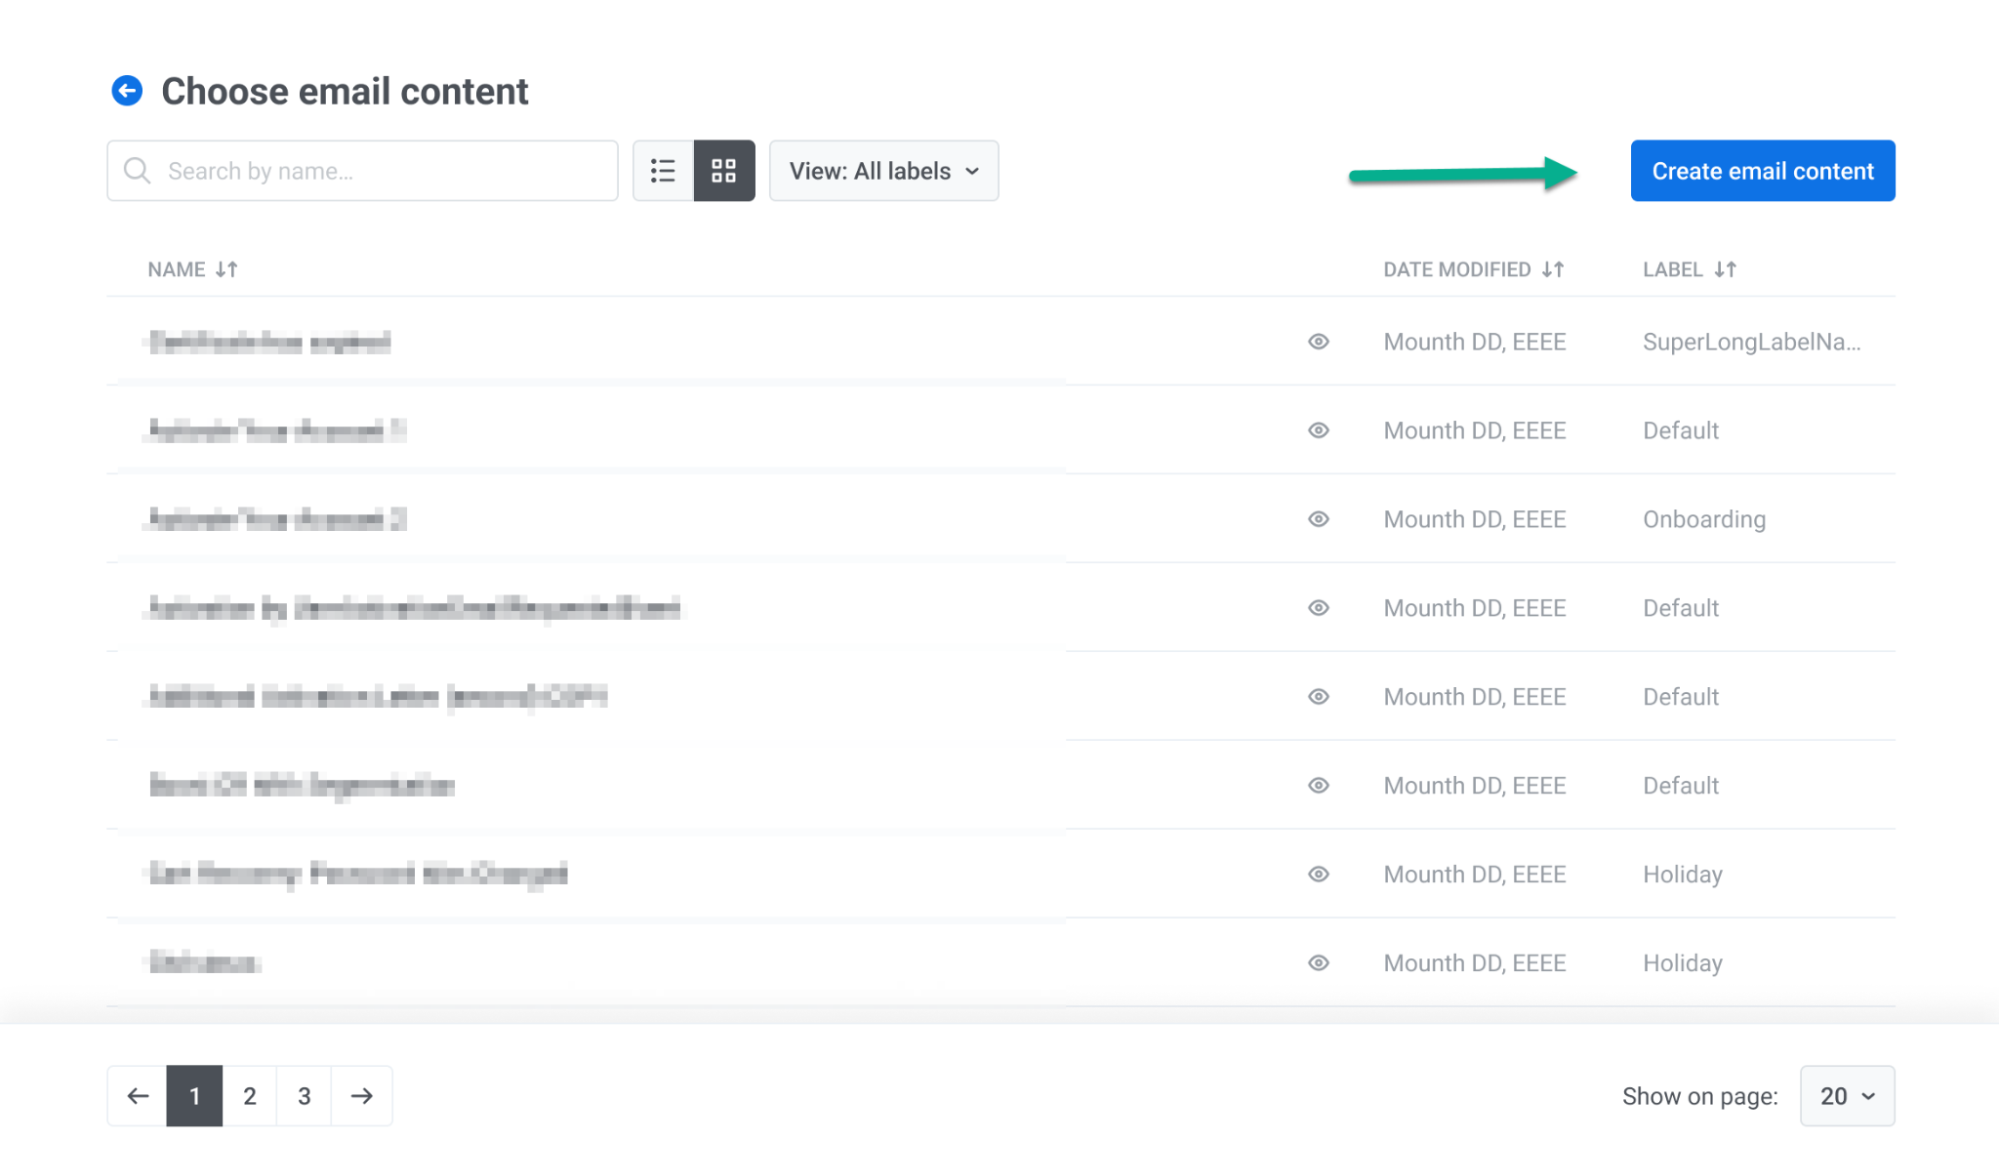Screen dimensions: 1999x1151
Task: Sort by Date Modified column
Action: pyautogui.click(x=1473, y=269)
